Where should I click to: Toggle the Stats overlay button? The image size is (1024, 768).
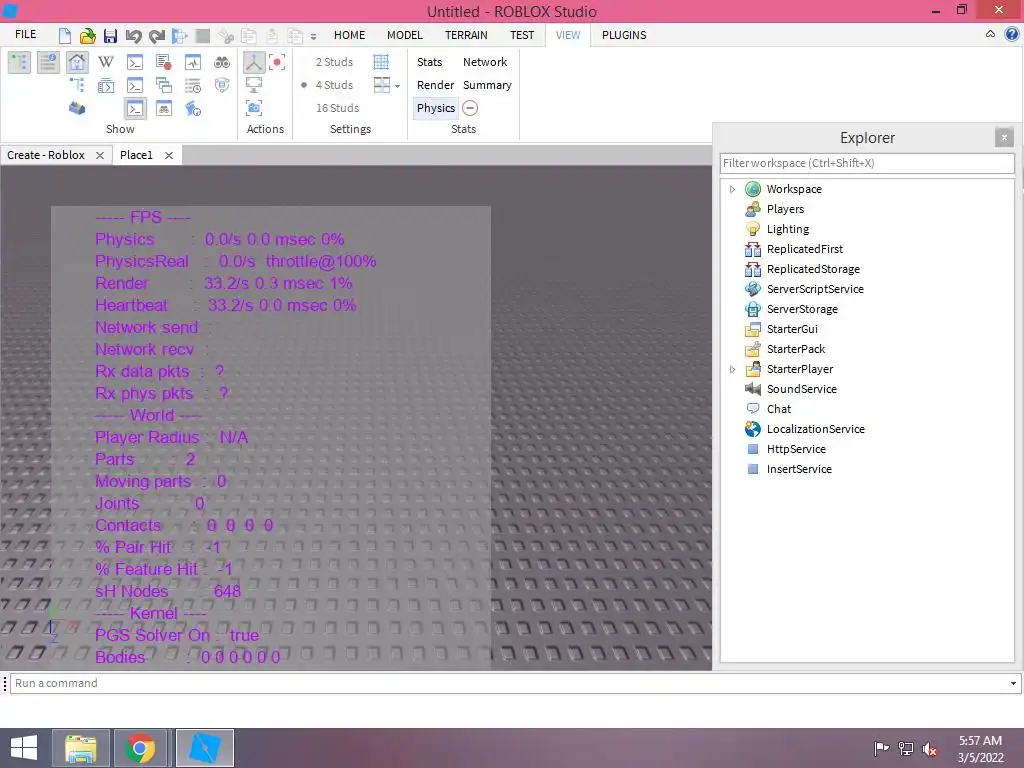(429, 62)
